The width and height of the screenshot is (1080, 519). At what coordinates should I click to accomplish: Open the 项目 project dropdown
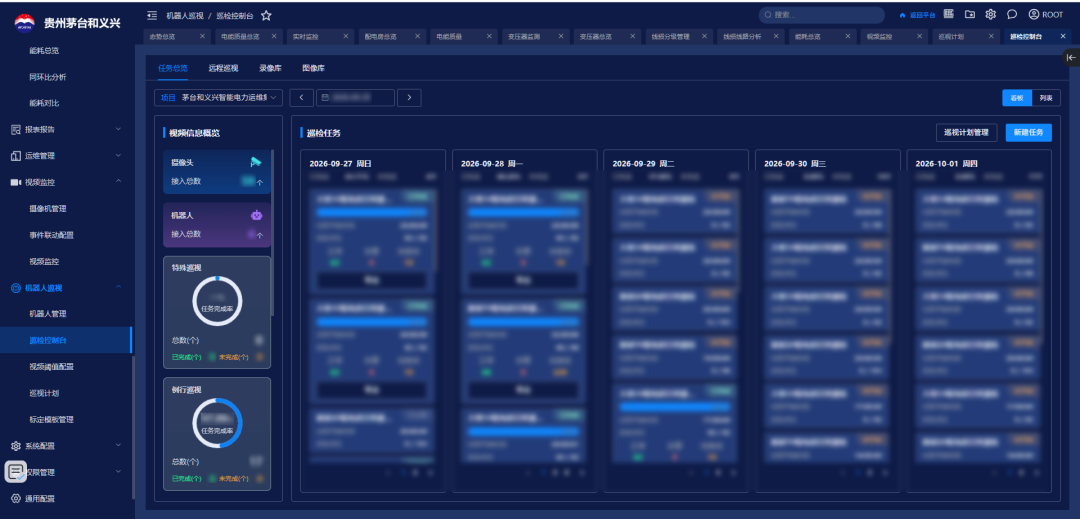(218, 98)
